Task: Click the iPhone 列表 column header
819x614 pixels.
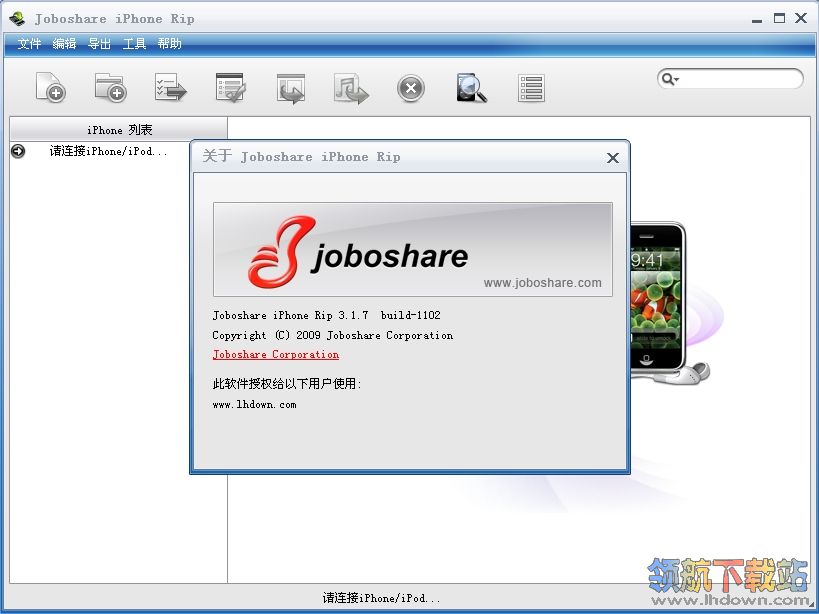Action: click(x=119, y=129)
